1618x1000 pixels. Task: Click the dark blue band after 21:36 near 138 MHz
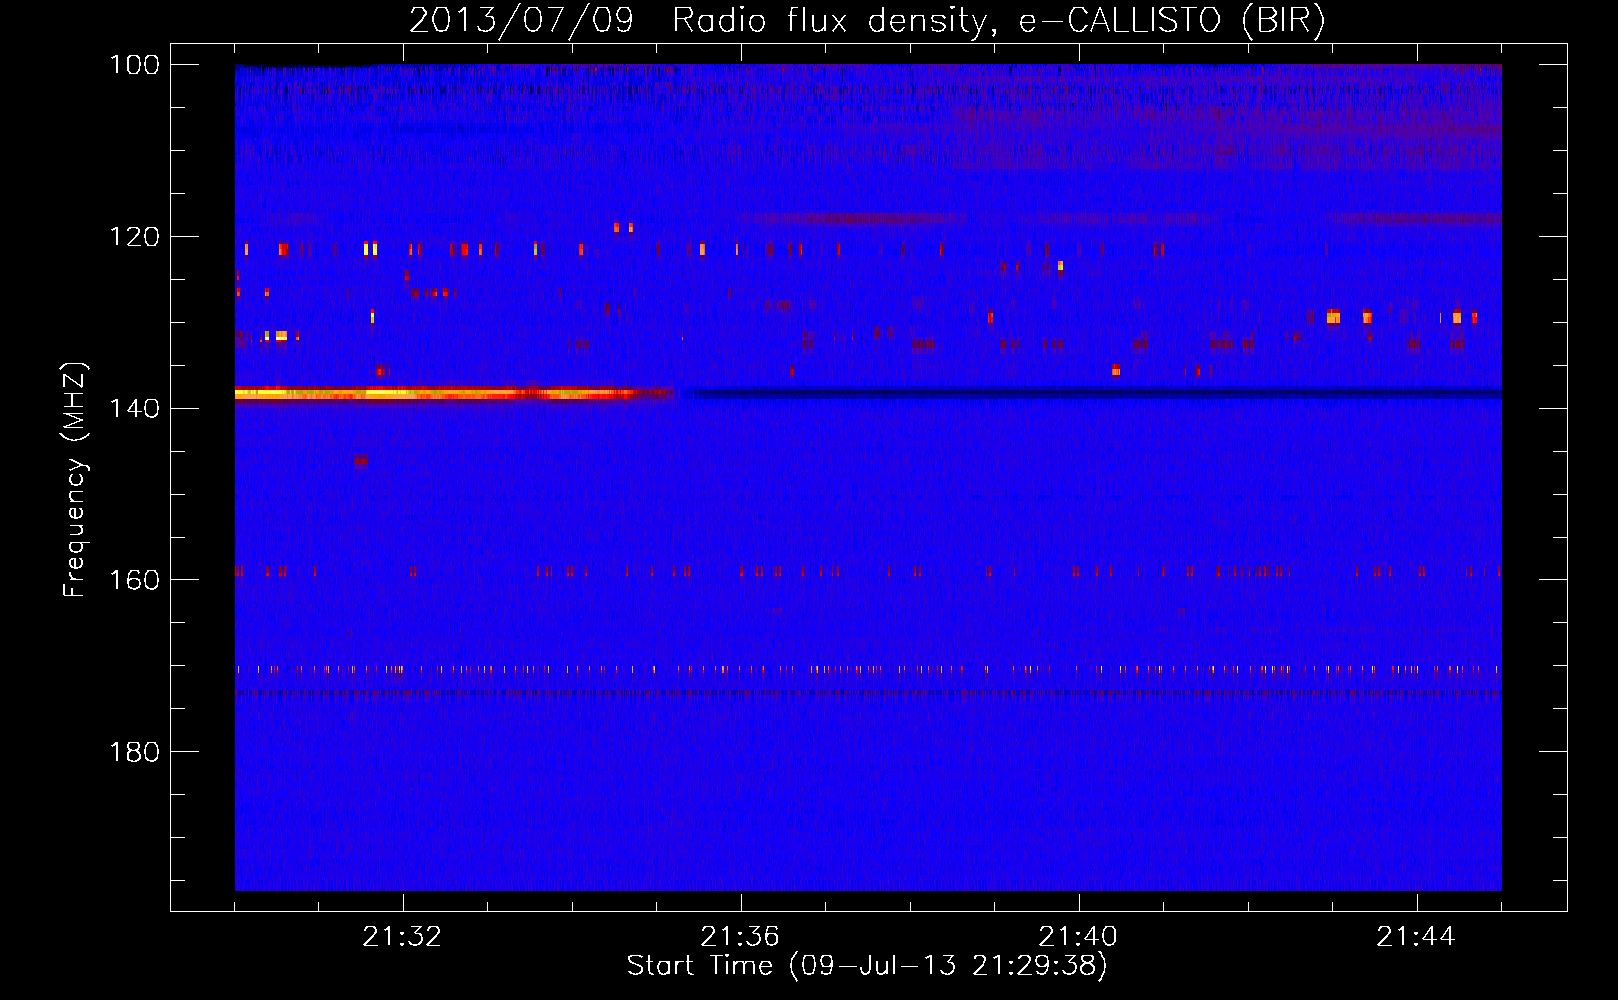1095,394
